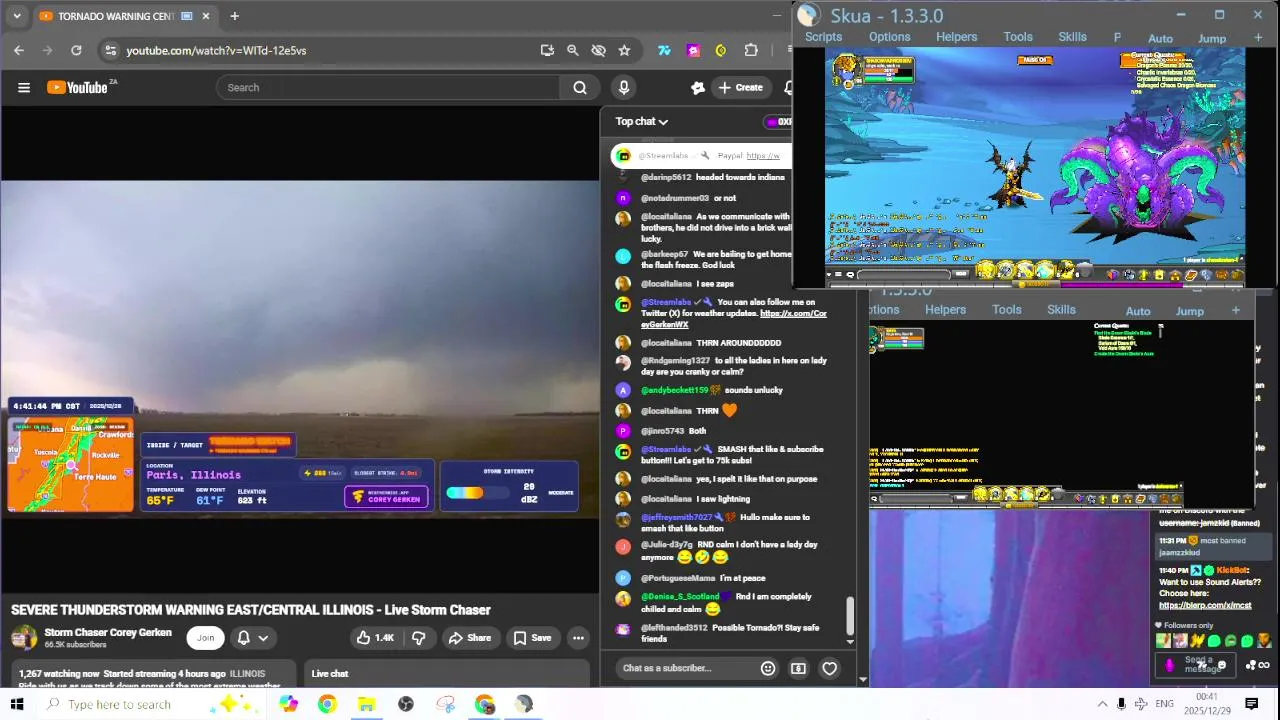Open the YouTube guide hamburger menu
1280x720 pixels.
[x=24, y=88]
